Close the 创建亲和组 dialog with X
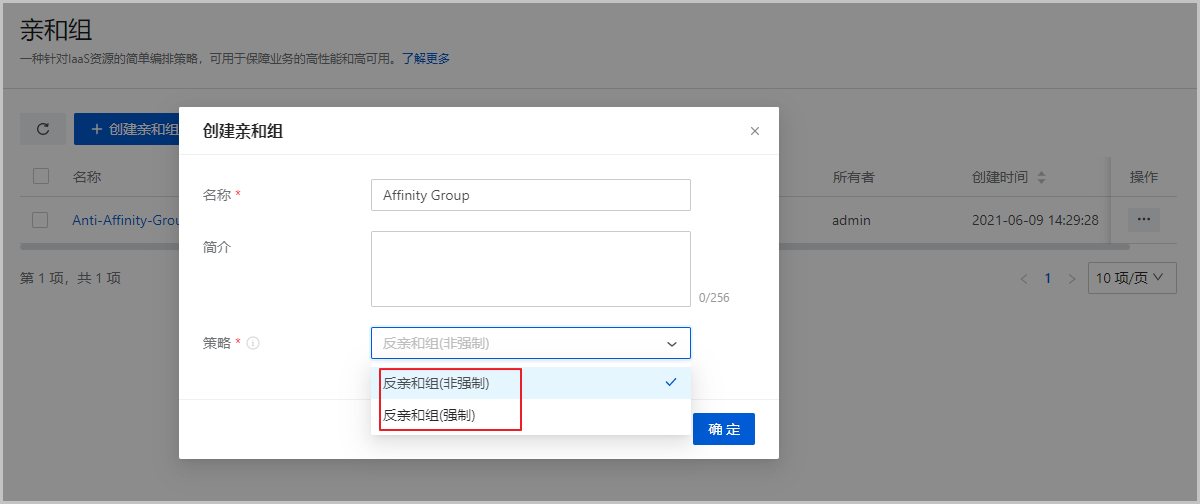Image resolution: width=1200 pixels, height=504 pixels. (755, 131)
